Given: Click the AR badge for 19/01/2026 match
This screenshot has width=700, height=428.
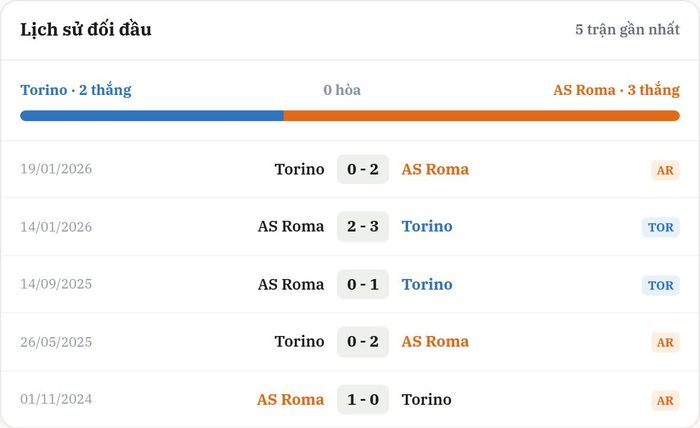Looking at the screenshot, I should point(665,170).
